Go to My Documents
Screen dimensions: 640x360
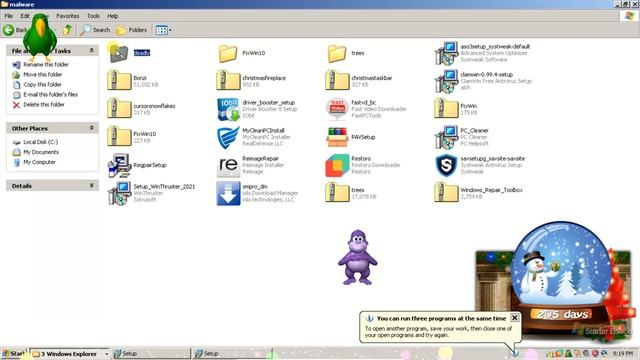pos(41,152)
